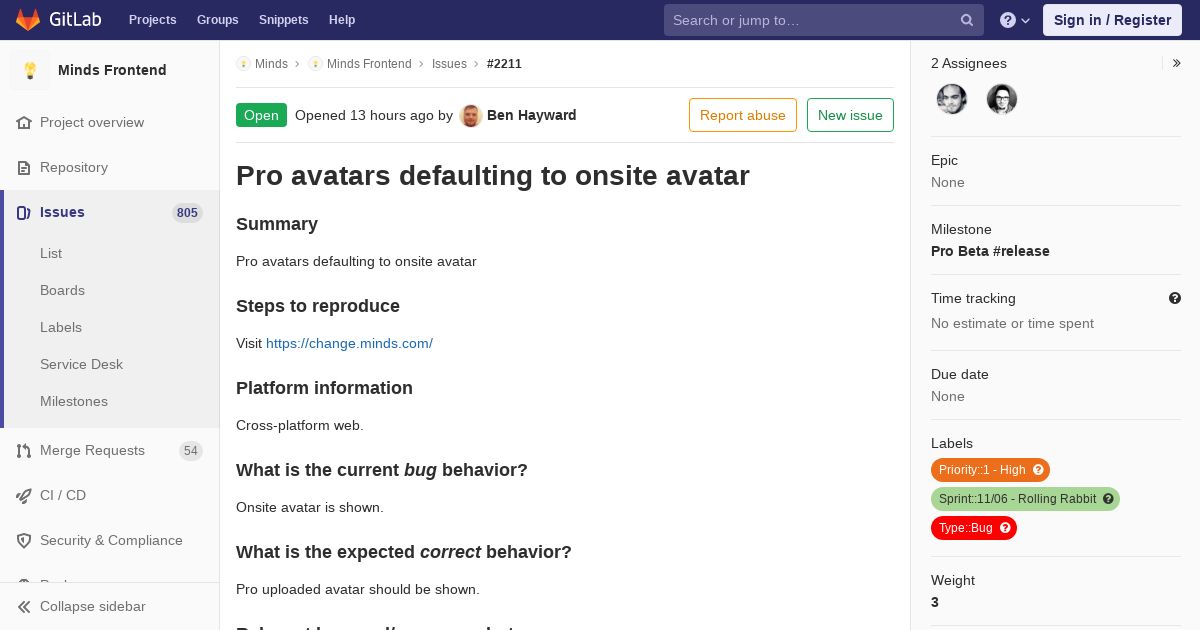Open the Help question mark menu
The height and width of the screenshot is (630, 1200).
coord(1015,20)
